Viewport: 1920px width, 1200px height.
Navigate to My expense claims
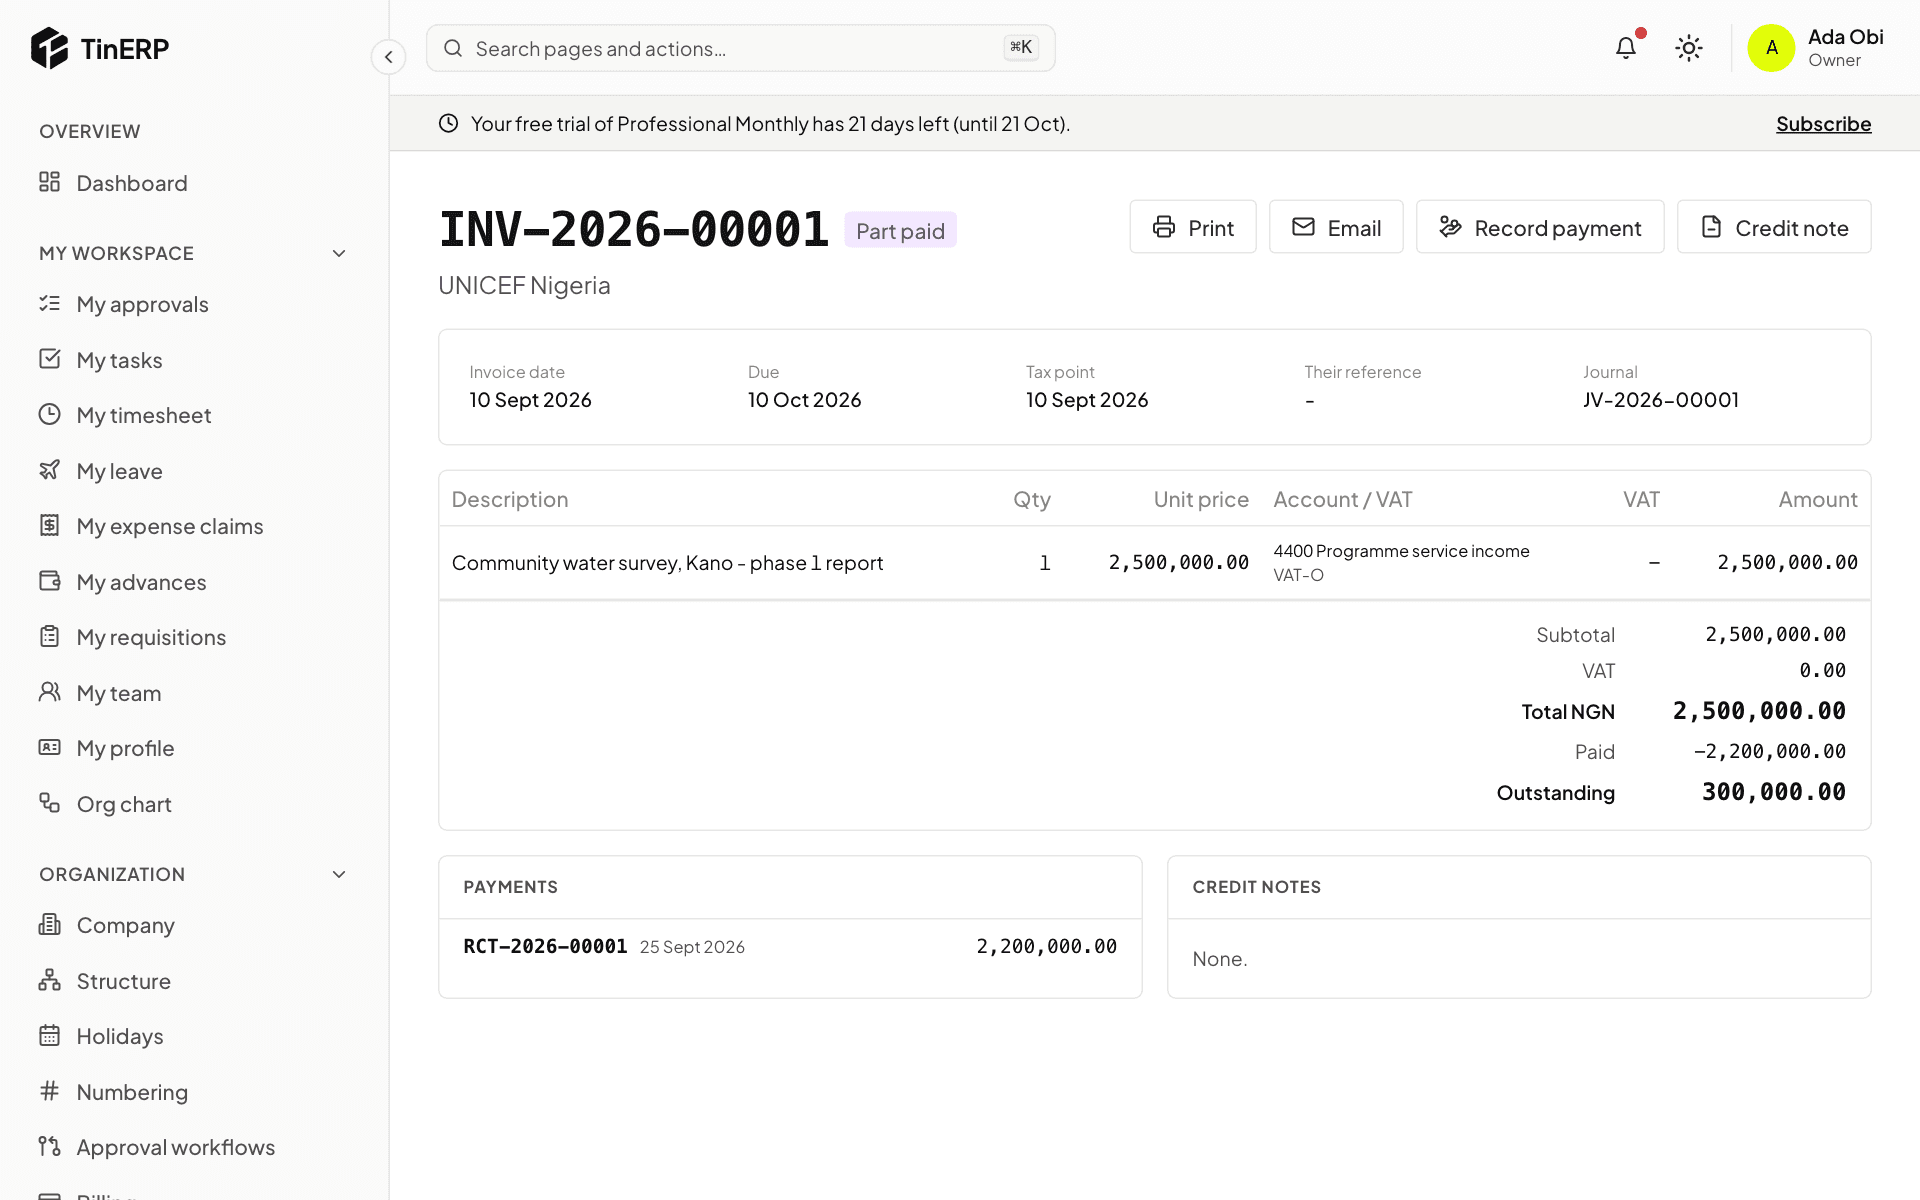(x=194, y=526)
